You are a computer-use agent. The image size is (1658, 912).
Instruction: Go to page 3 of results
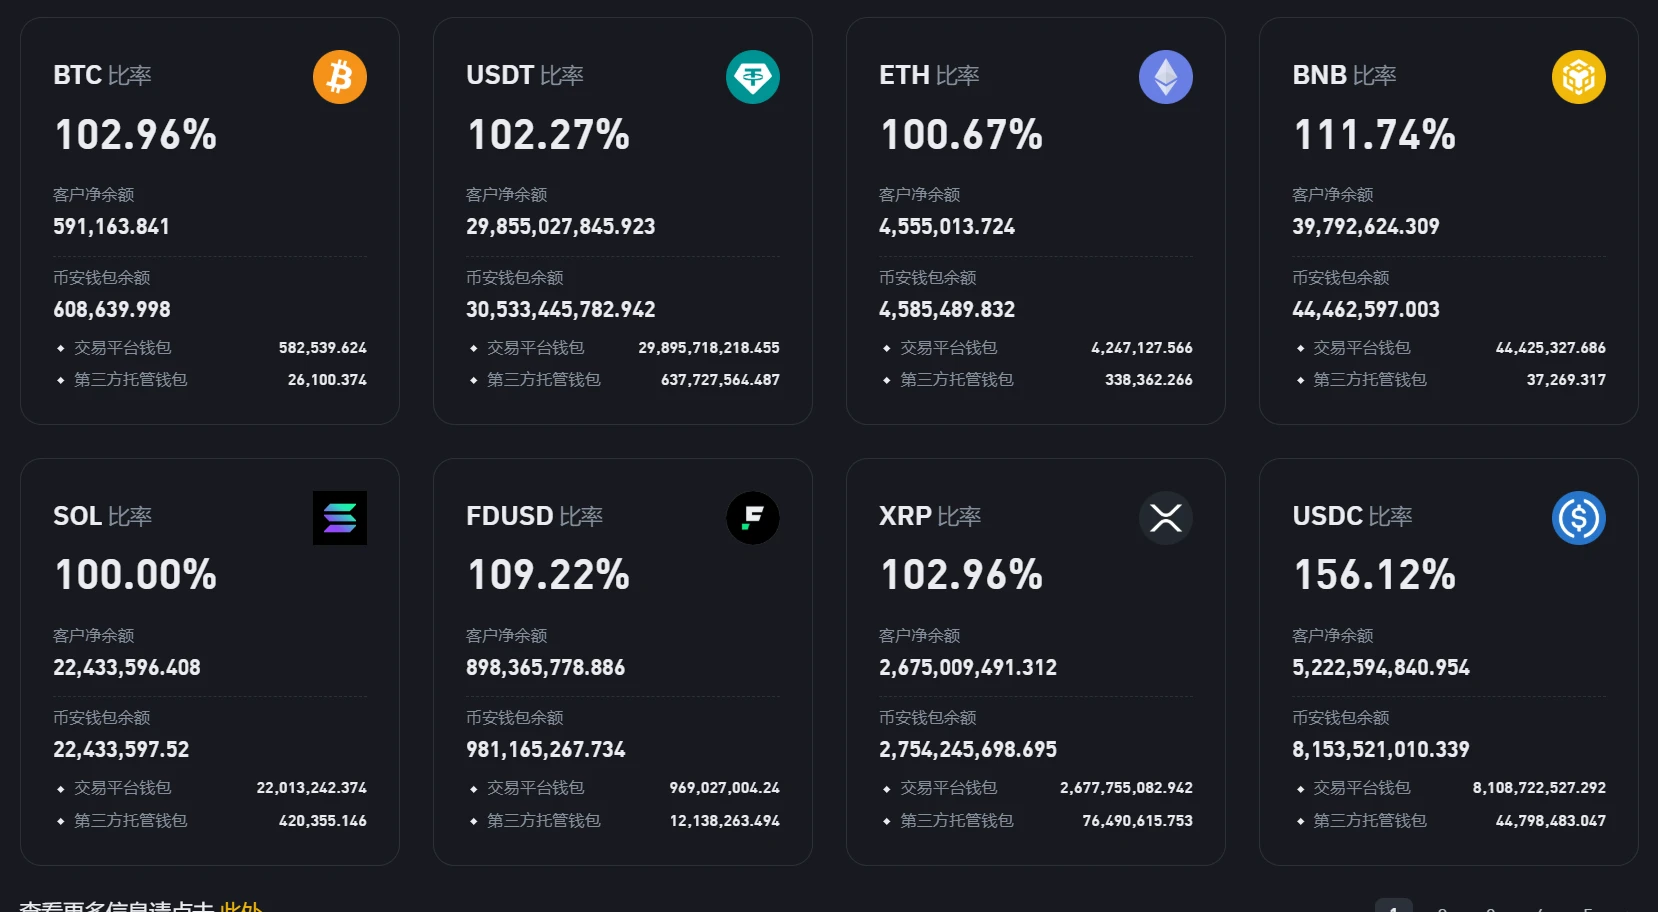click(1490, 907)
